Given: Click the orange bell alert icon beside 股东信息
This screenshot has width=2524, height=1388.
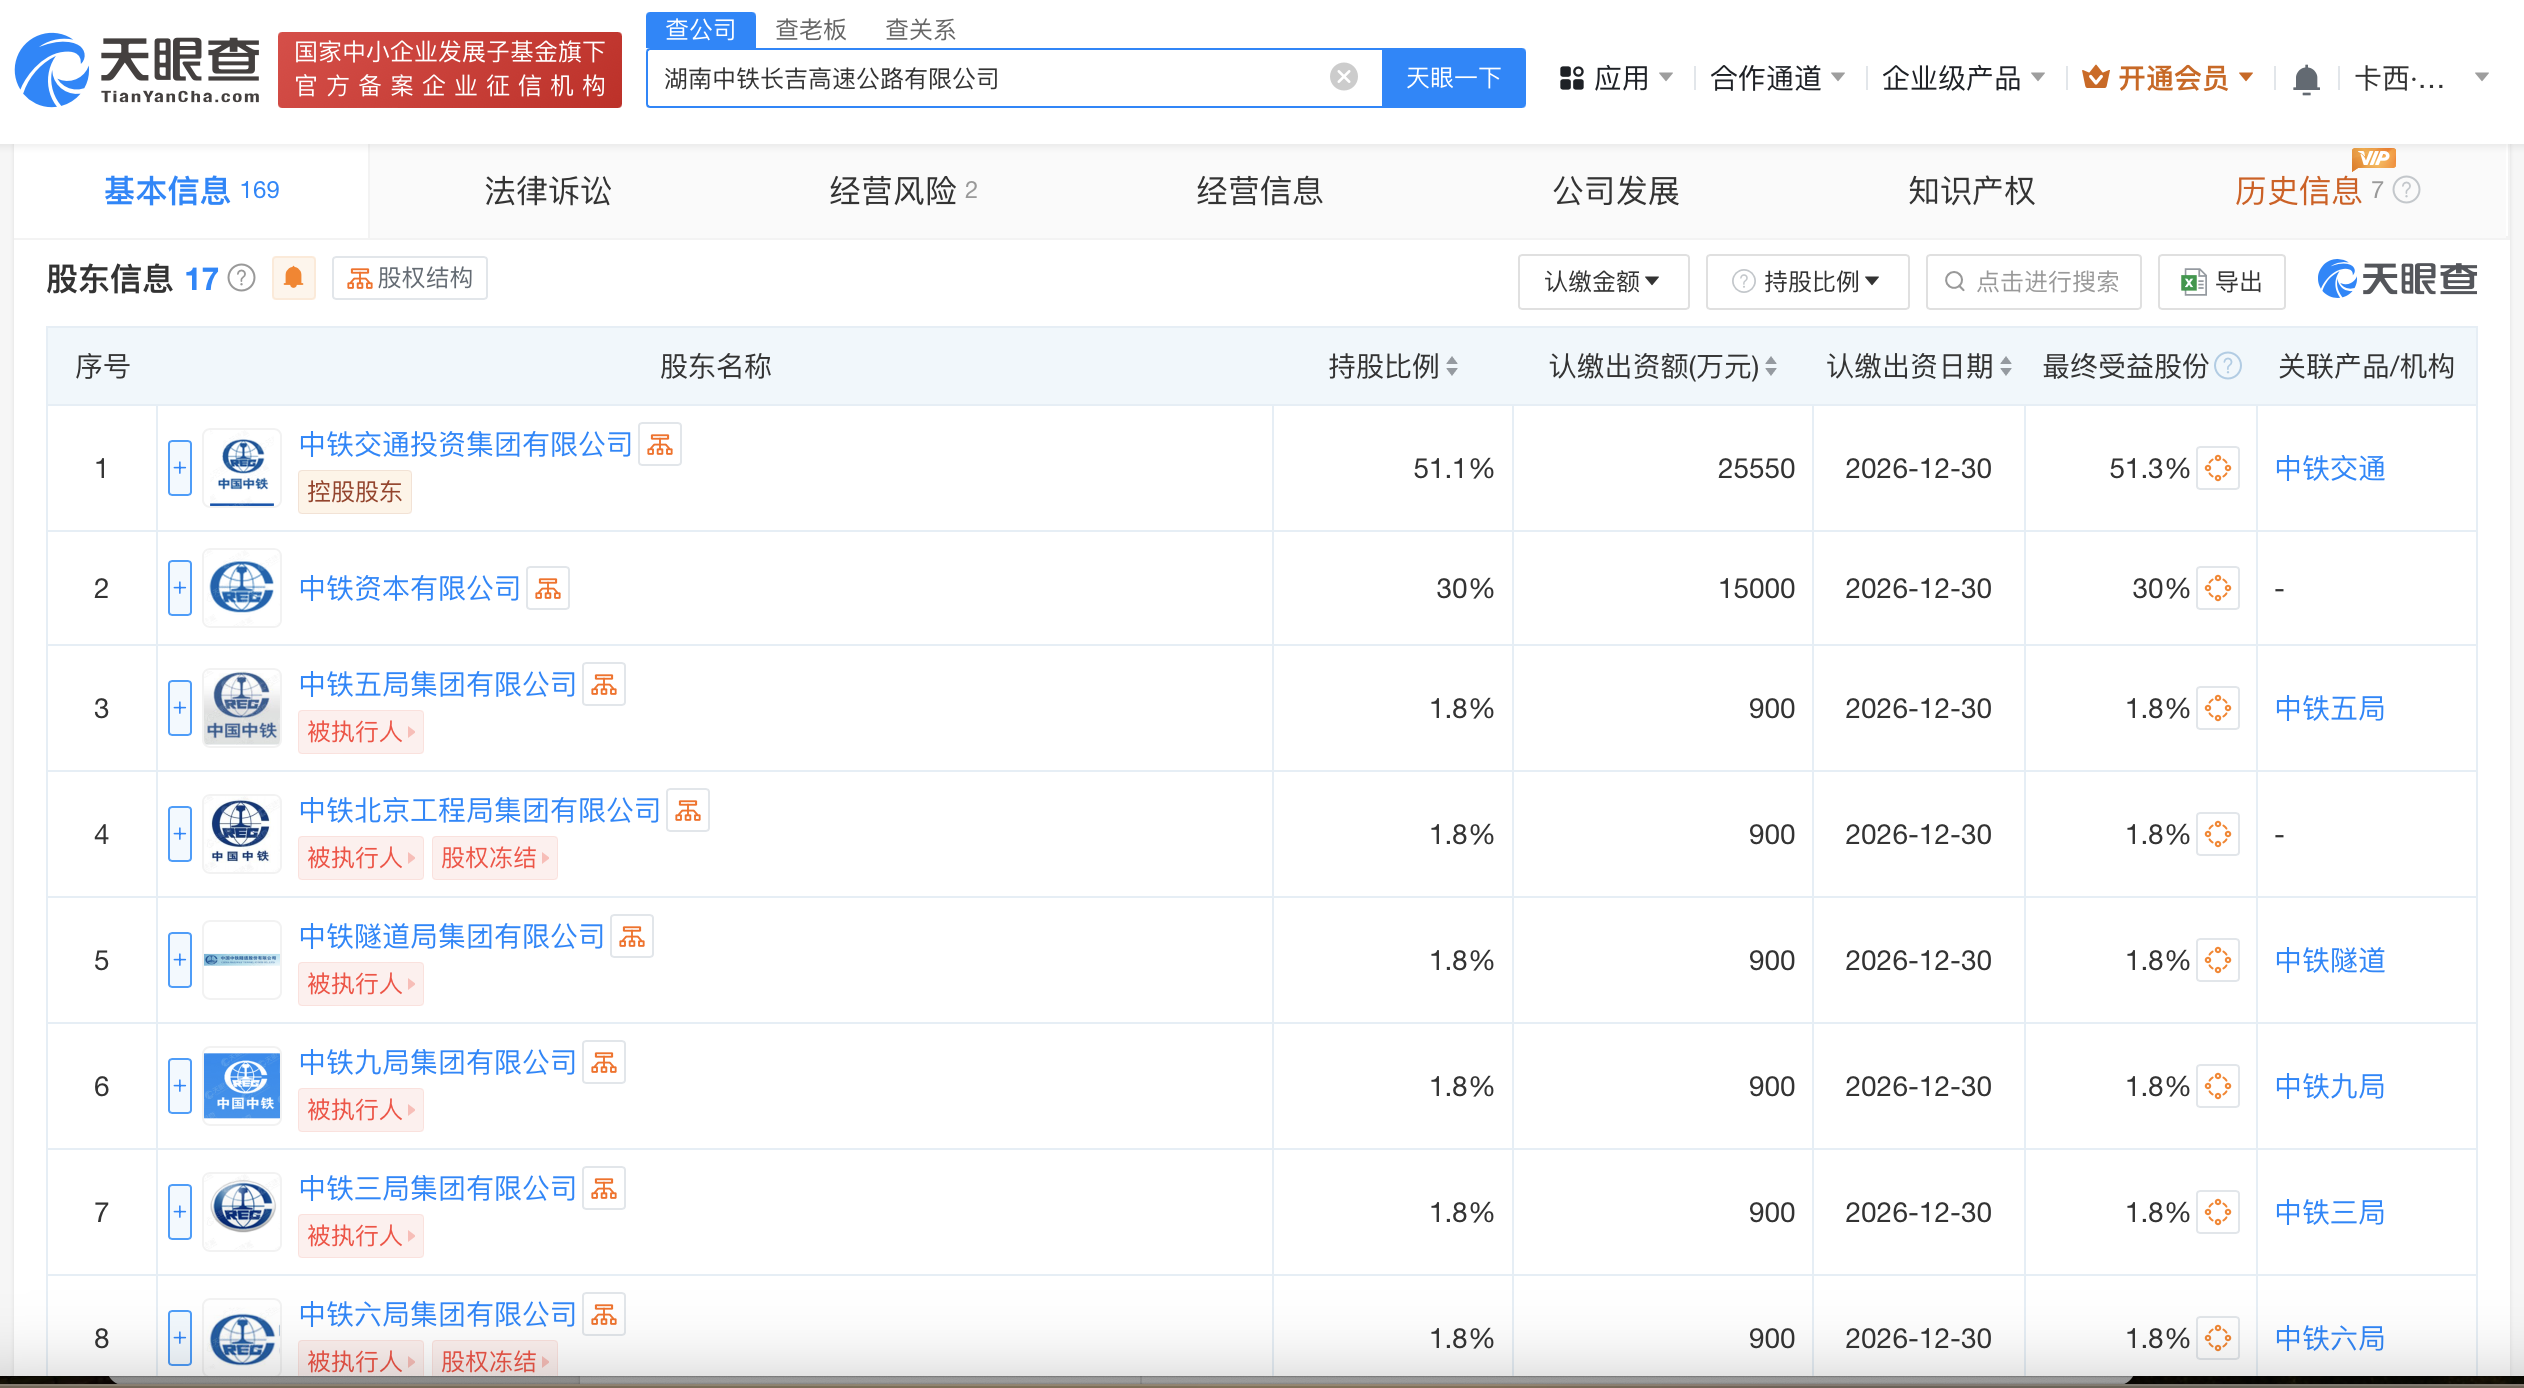Looking at the screenshot, I should 293,278.
